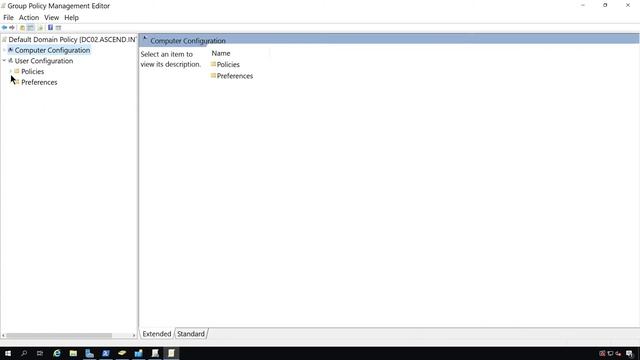Open File Explorer from the taskbar
Image resolution: width=640 pixels, height=360 pixels.
tap(73, 353)
